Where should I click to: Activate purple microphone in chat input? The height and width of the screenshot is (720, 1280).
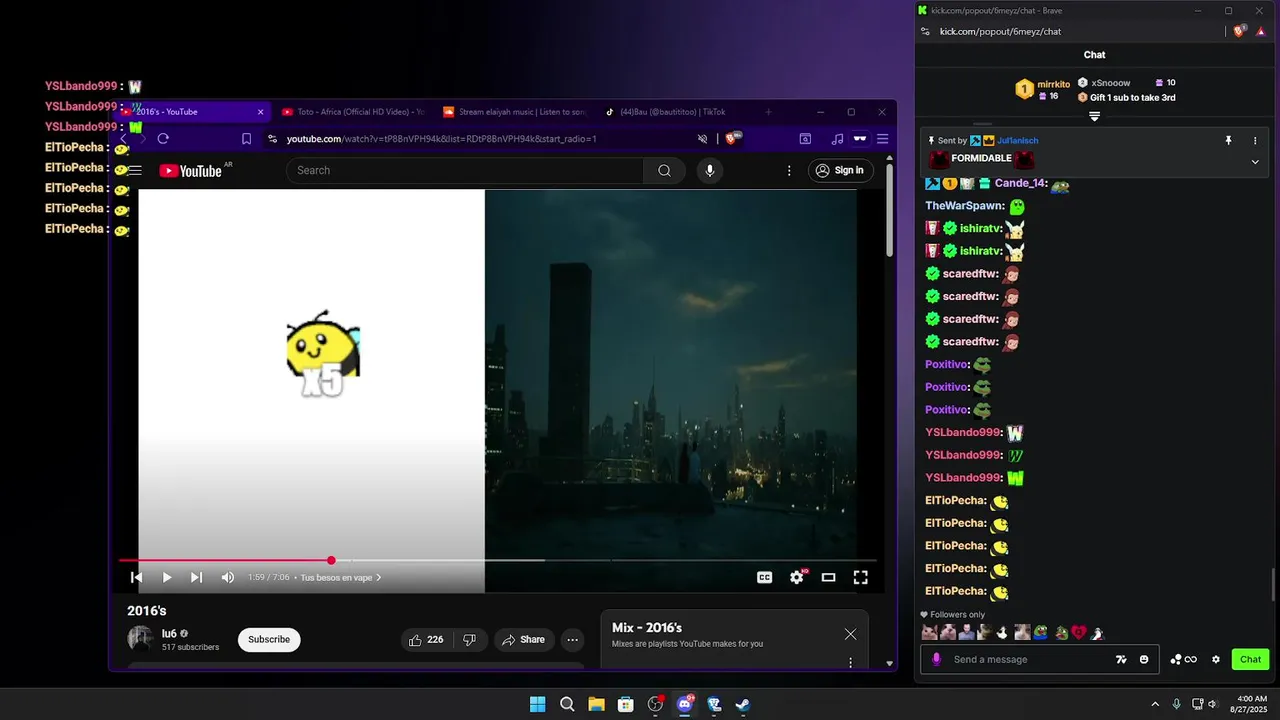point(936,659)
